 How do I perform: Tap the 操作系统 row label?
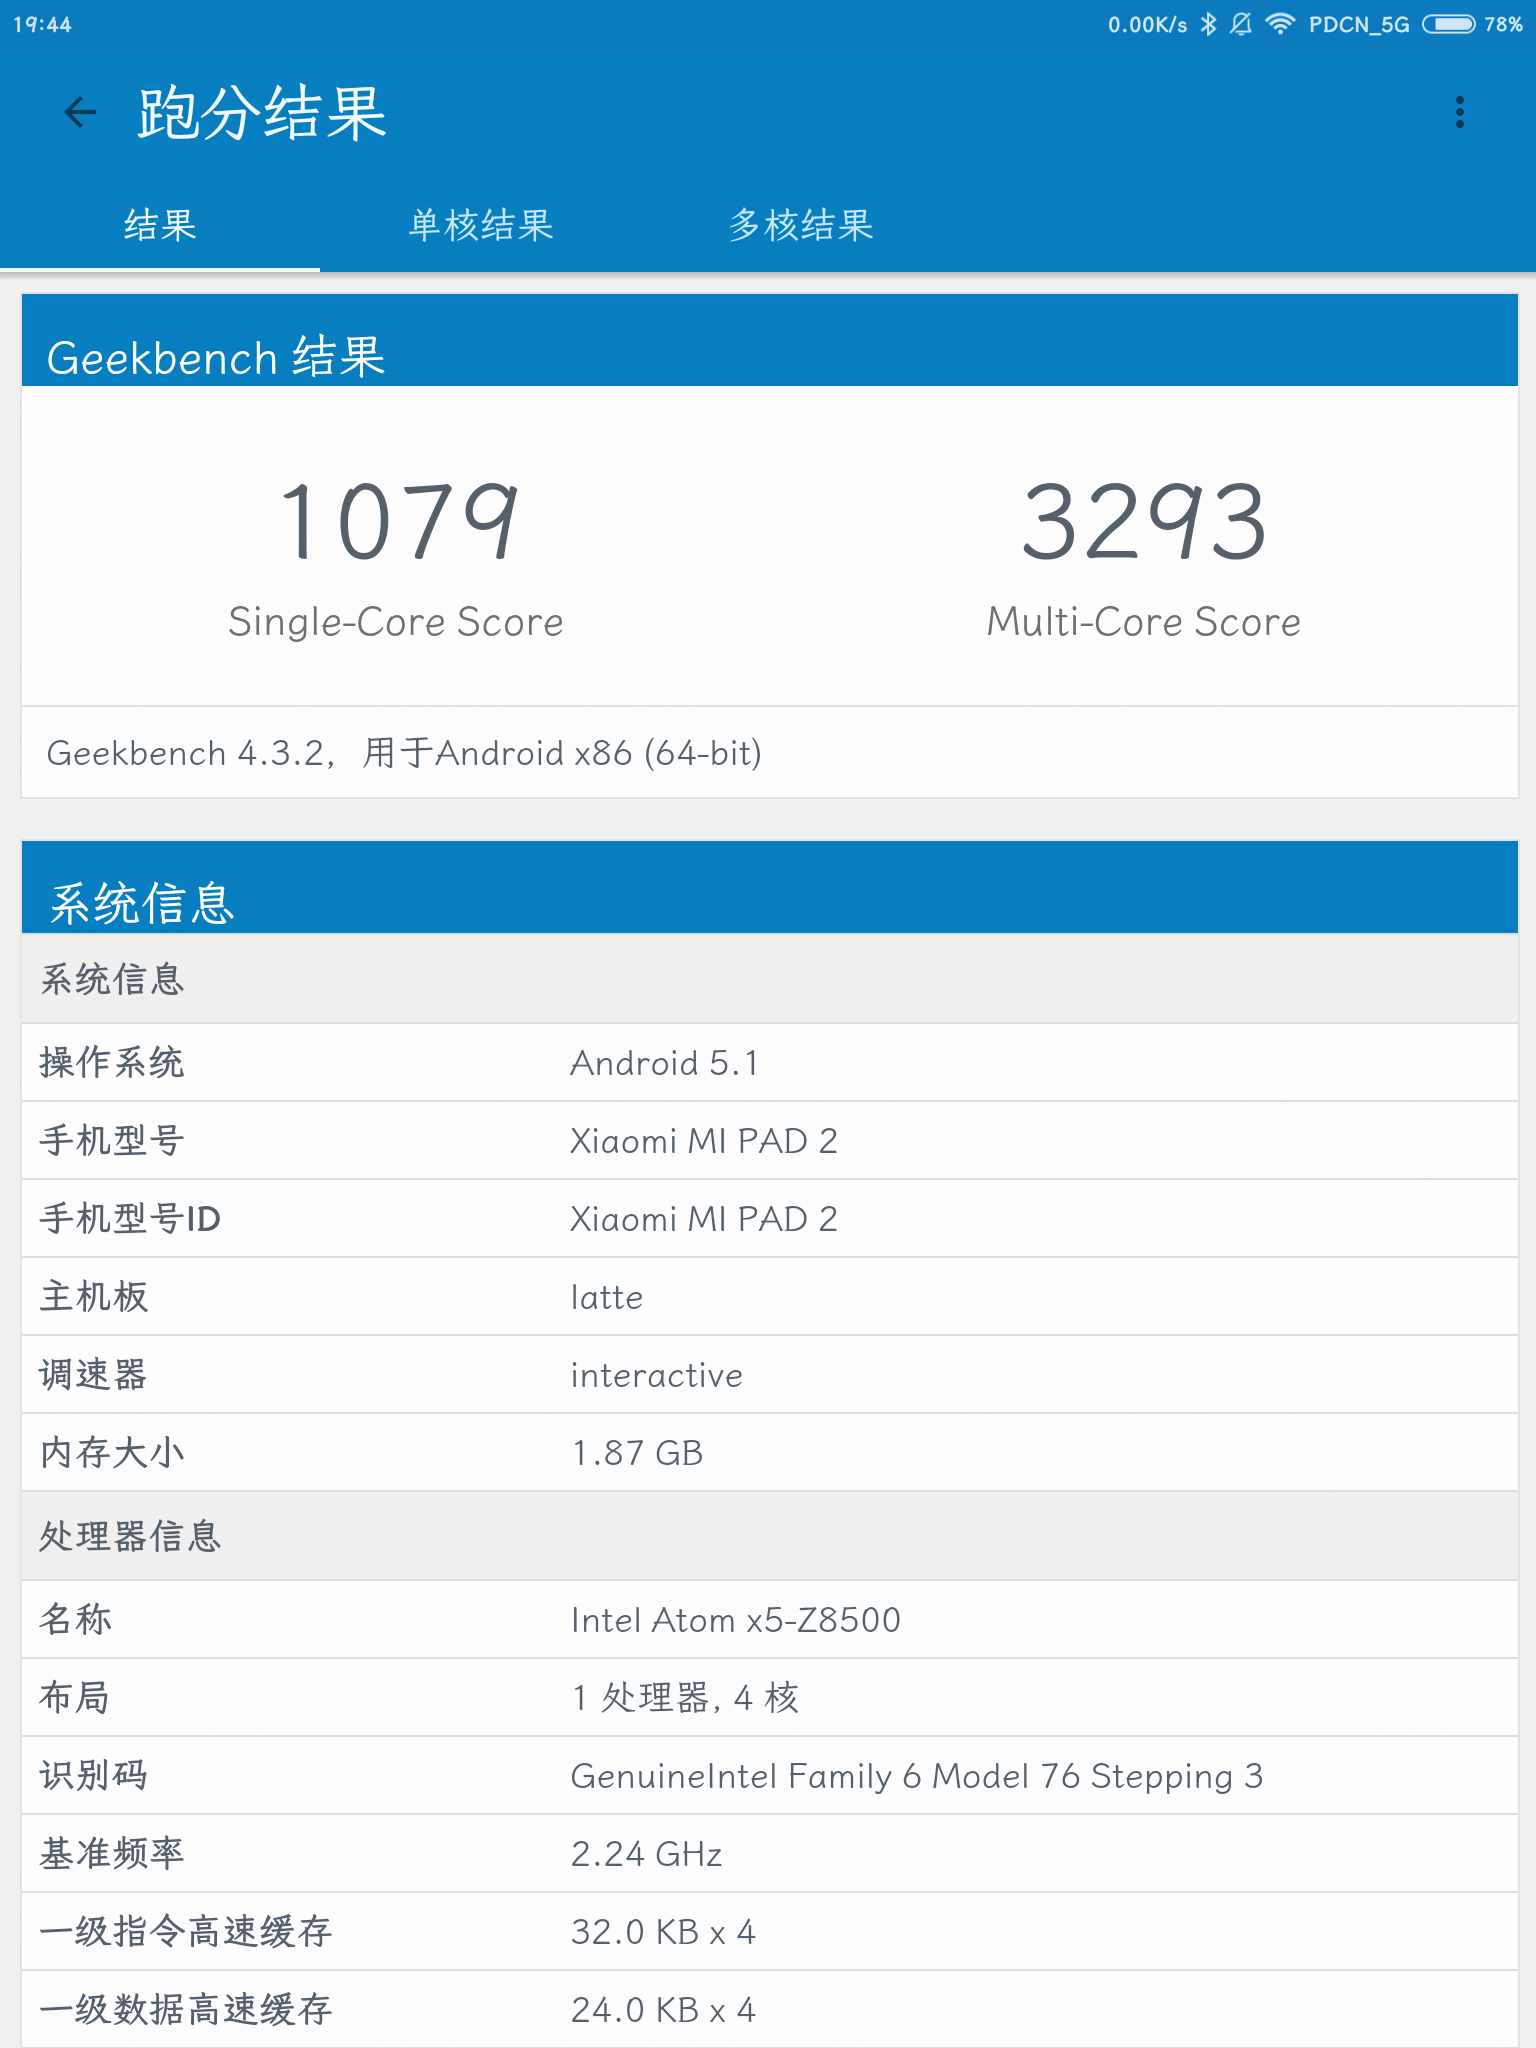(112, 1063)
